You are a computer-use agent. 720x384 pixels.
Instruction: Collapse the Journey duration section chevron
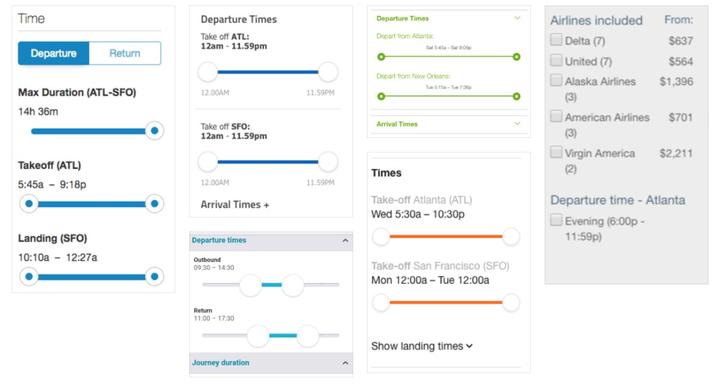click(x=345, y=363)
